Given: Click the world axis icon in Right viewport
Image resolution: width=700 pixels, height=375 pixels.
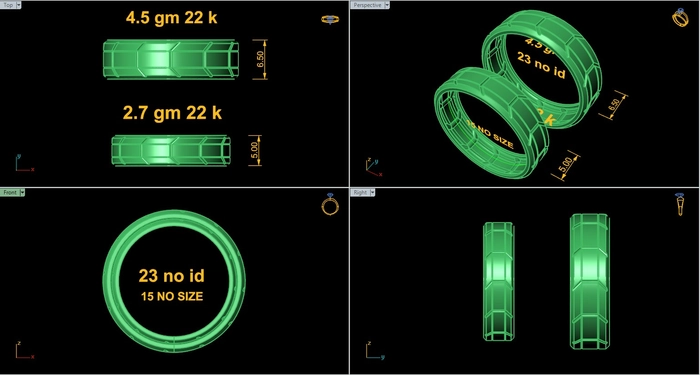Looking at the screenshot, I should pyautogui.click(x=375, y=350).
